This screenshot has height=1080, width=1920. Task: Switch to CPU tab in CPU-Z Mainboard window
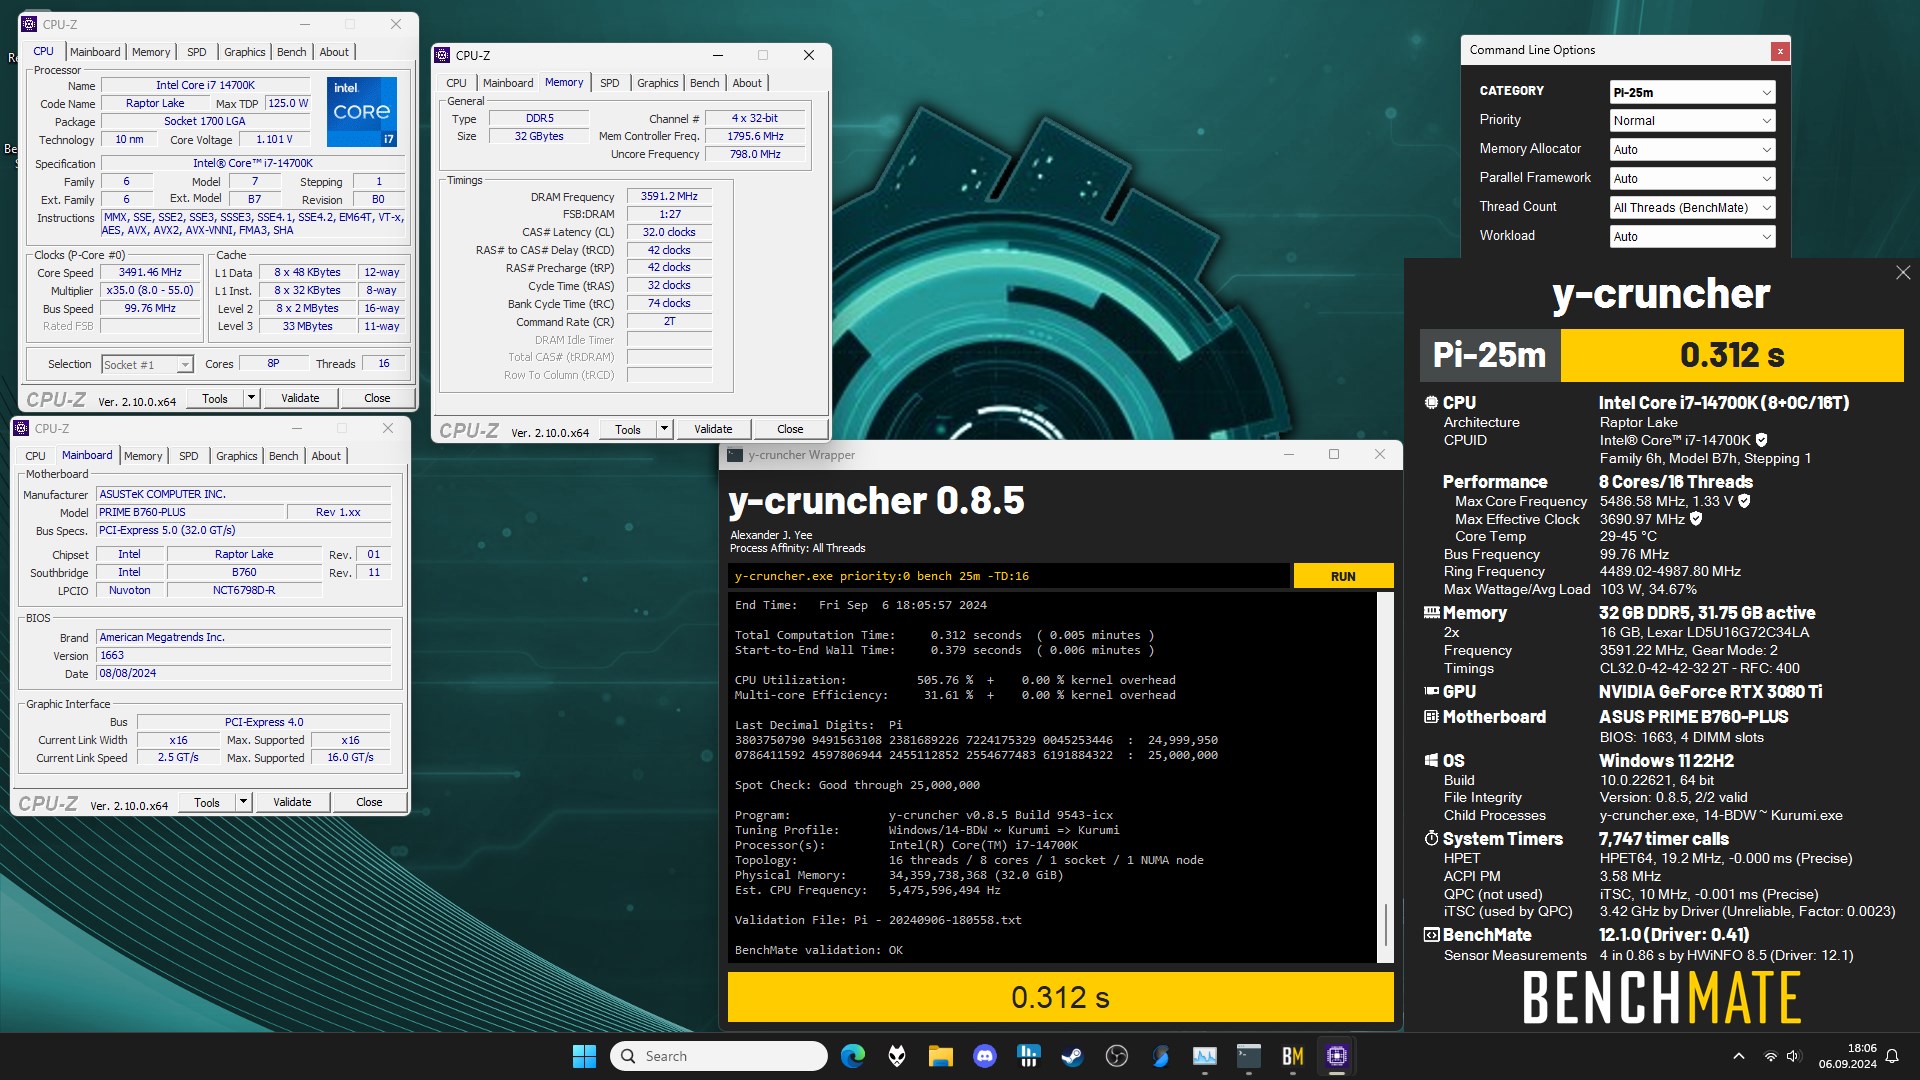pos(36,456)
